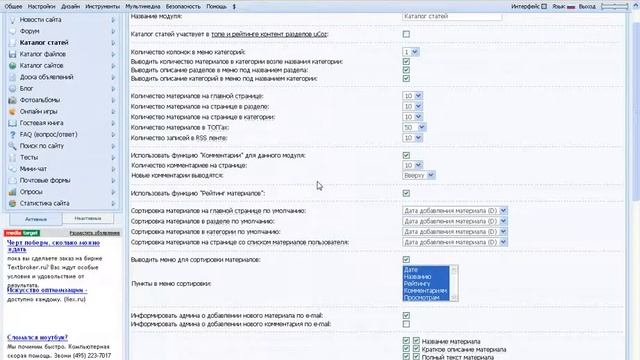Toggle the Рейтинг материалов function checkbox
The height and width of the screenshot is (360, 640).
(406, 193)
